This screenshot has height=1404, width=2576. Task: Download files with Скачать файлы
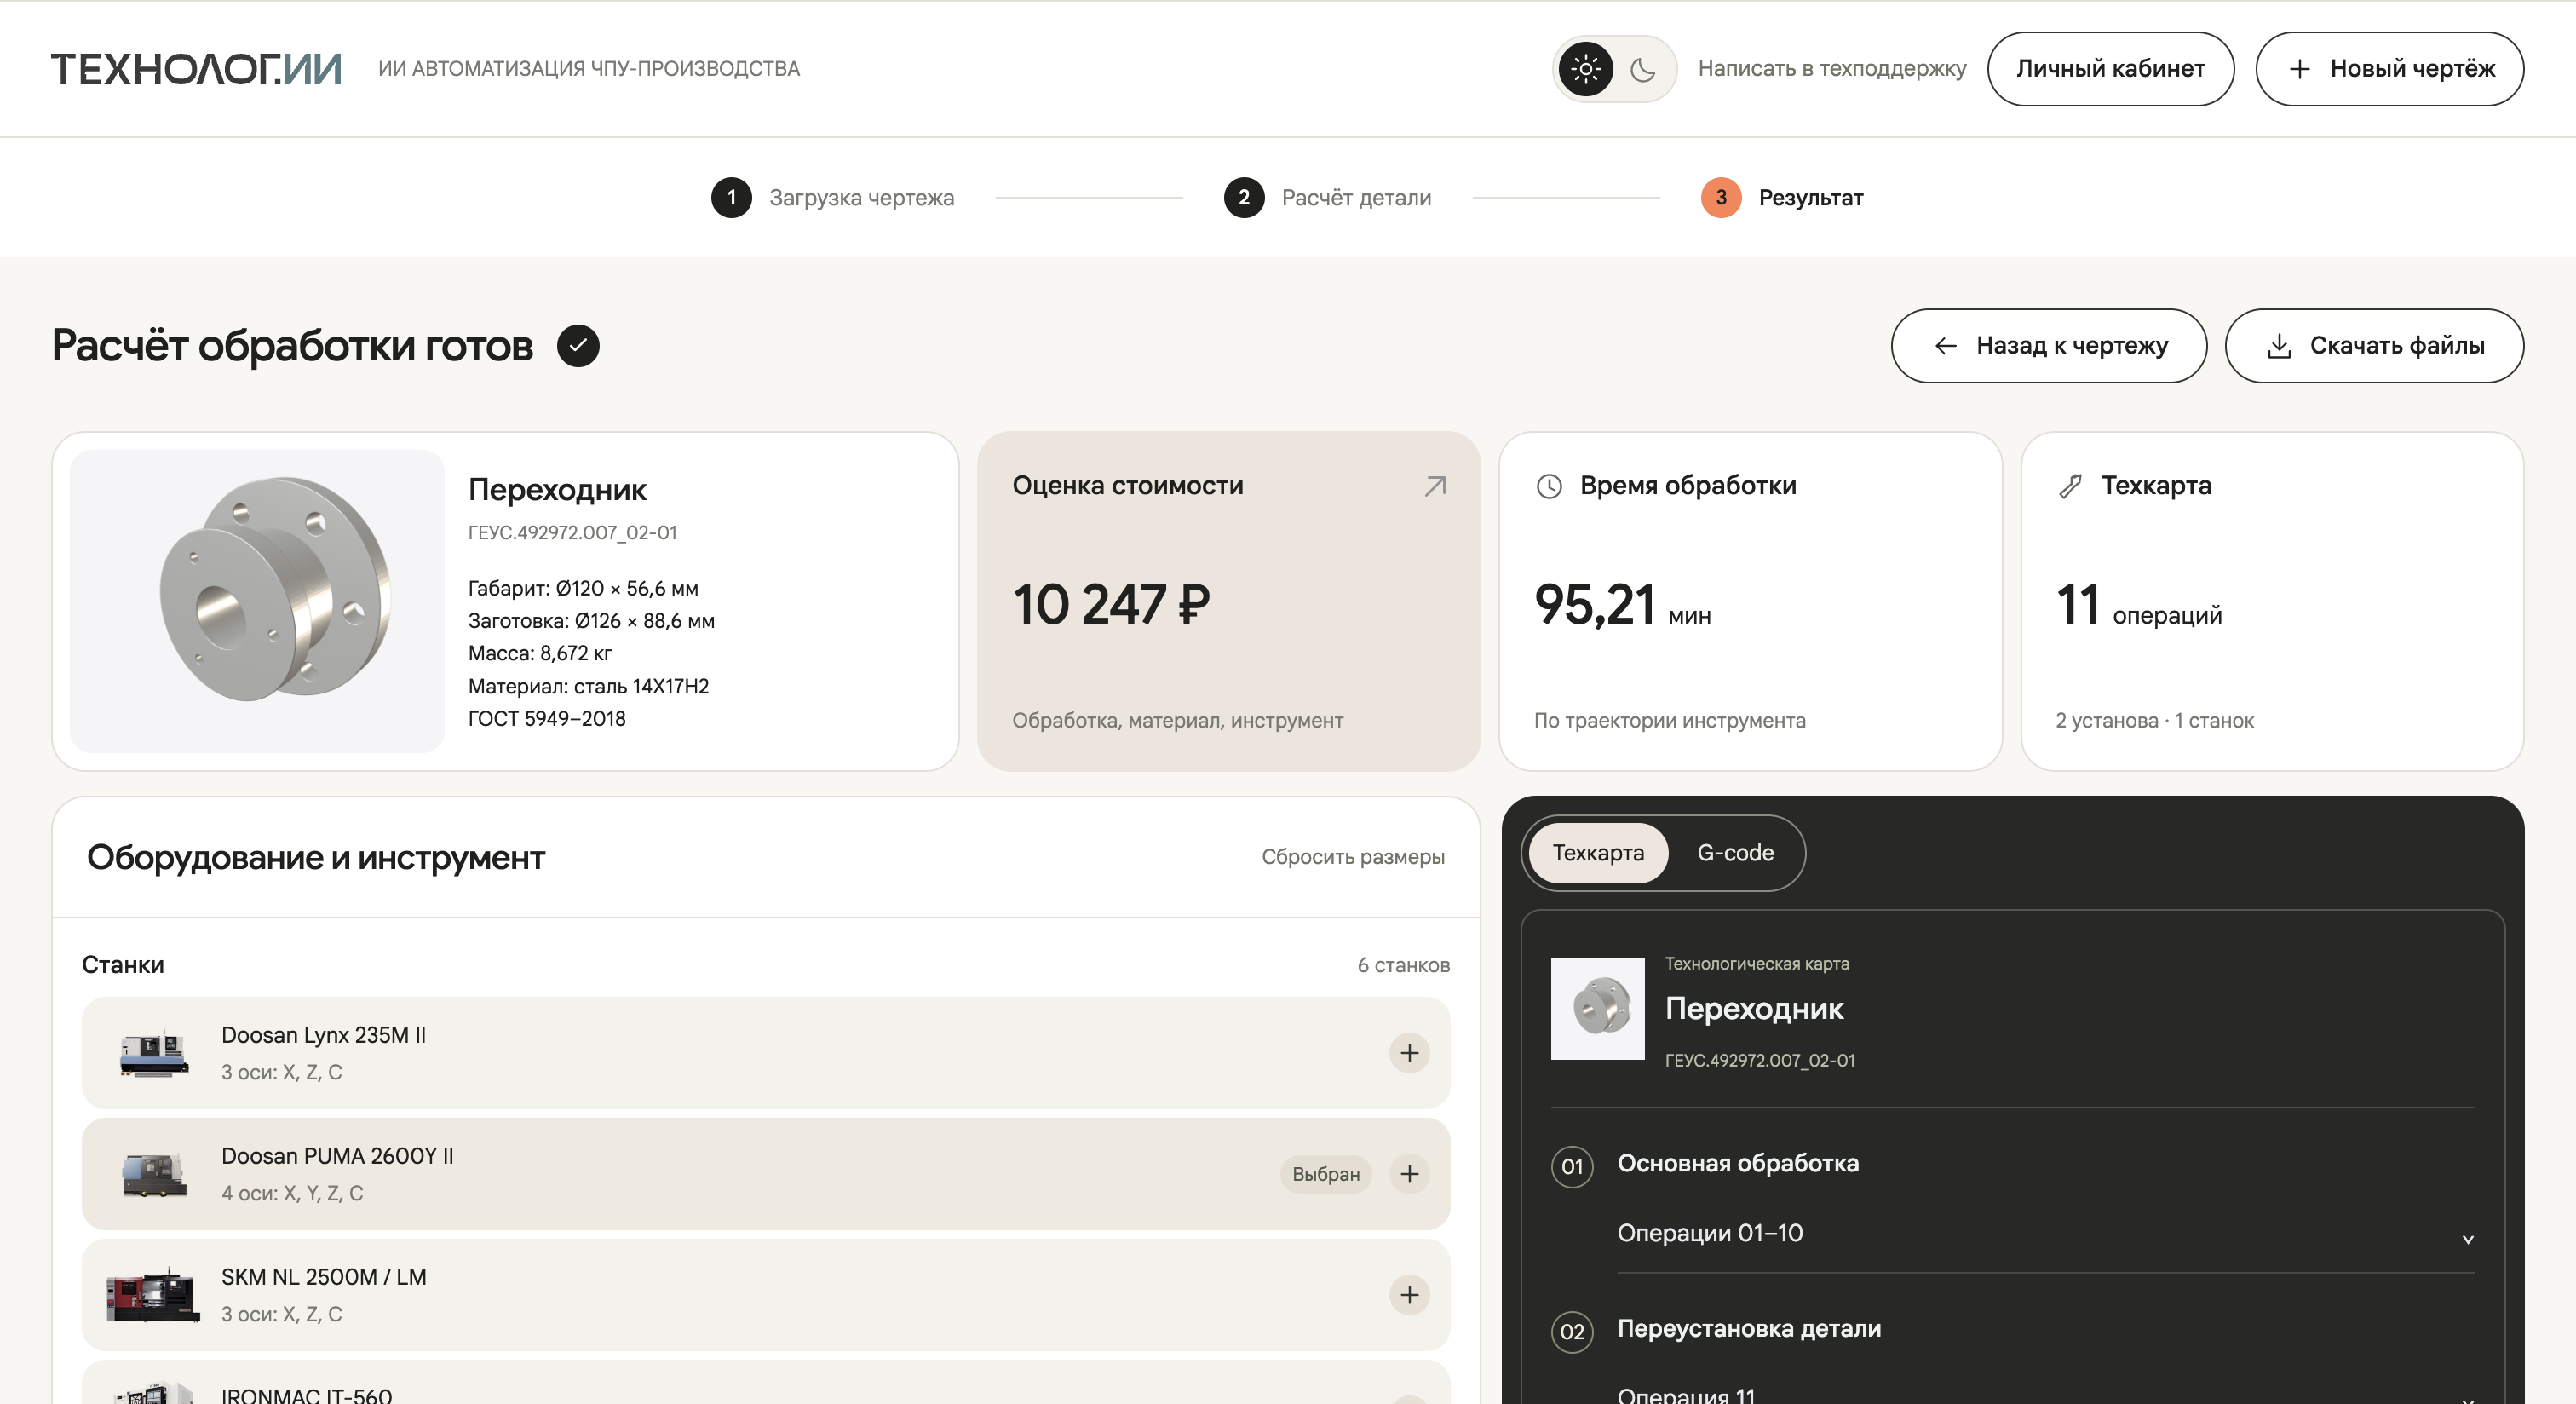(2374, 346)
